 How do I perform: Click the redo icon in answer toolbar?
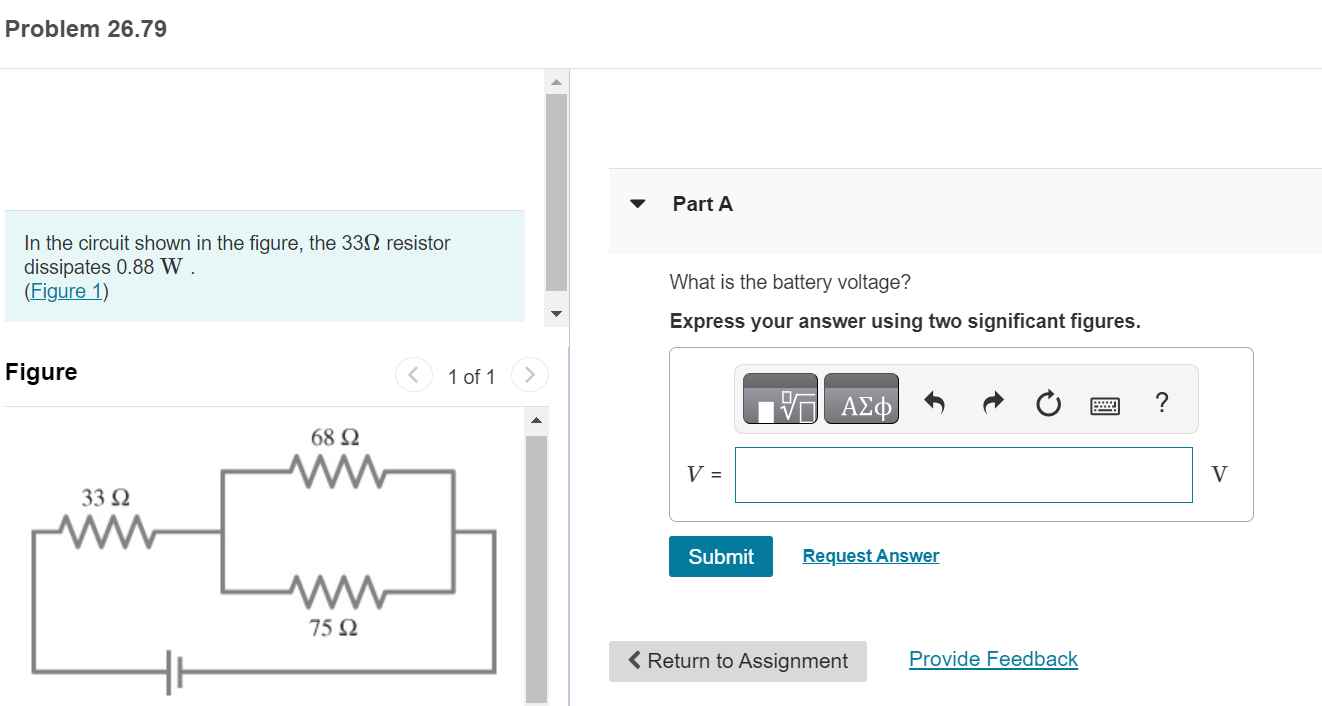tap(991, 401)
